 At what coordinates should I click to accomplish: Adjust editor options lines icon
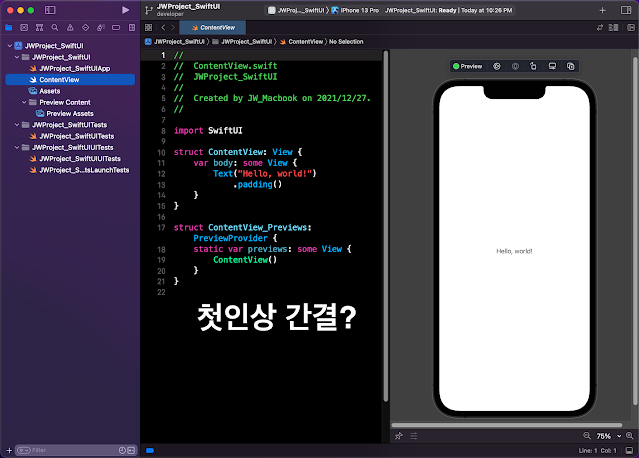613,28
